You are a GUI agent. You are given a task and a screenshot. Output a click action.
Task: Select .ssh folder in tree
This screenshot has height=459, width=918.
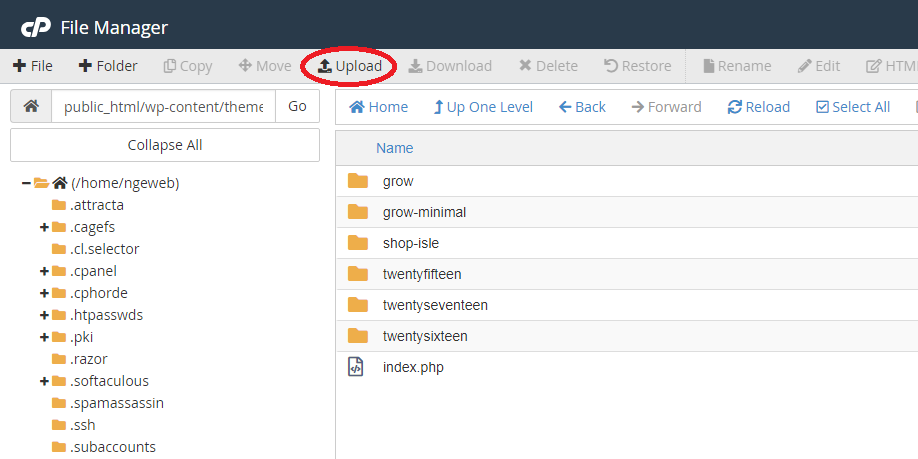[x=83, y=425]
